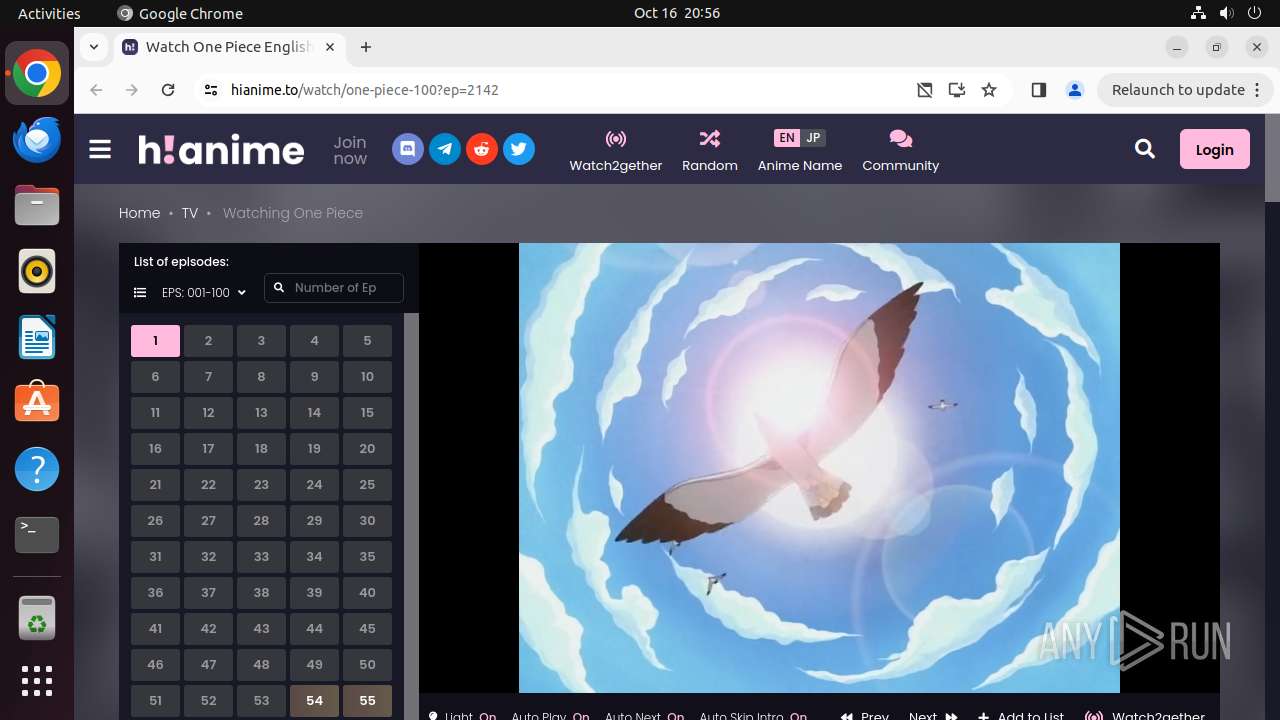1280x720 pixels.
Task: Go back in browser history
Action: point(96,90)
